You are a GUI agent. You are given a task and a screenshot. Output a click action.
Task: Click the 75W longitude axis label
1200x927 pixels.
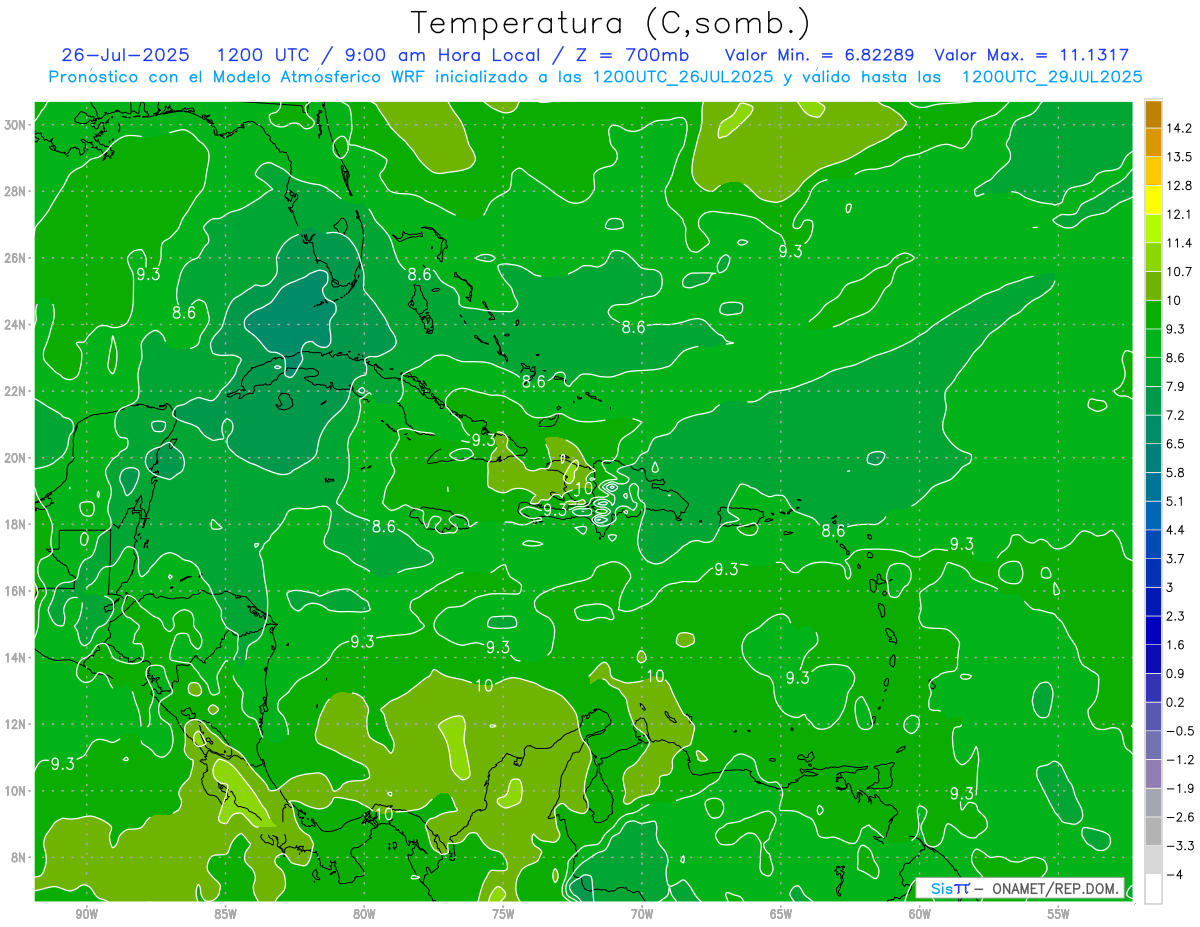503,914
